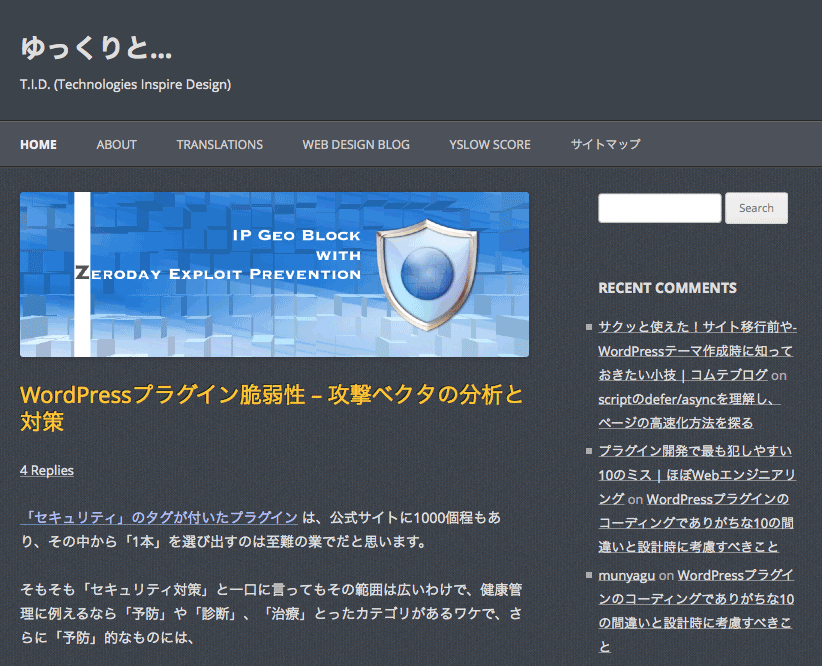Screen dimensions: 822x666
Task: Open the IP Geo Block banner image
Action: click(274, 274)
